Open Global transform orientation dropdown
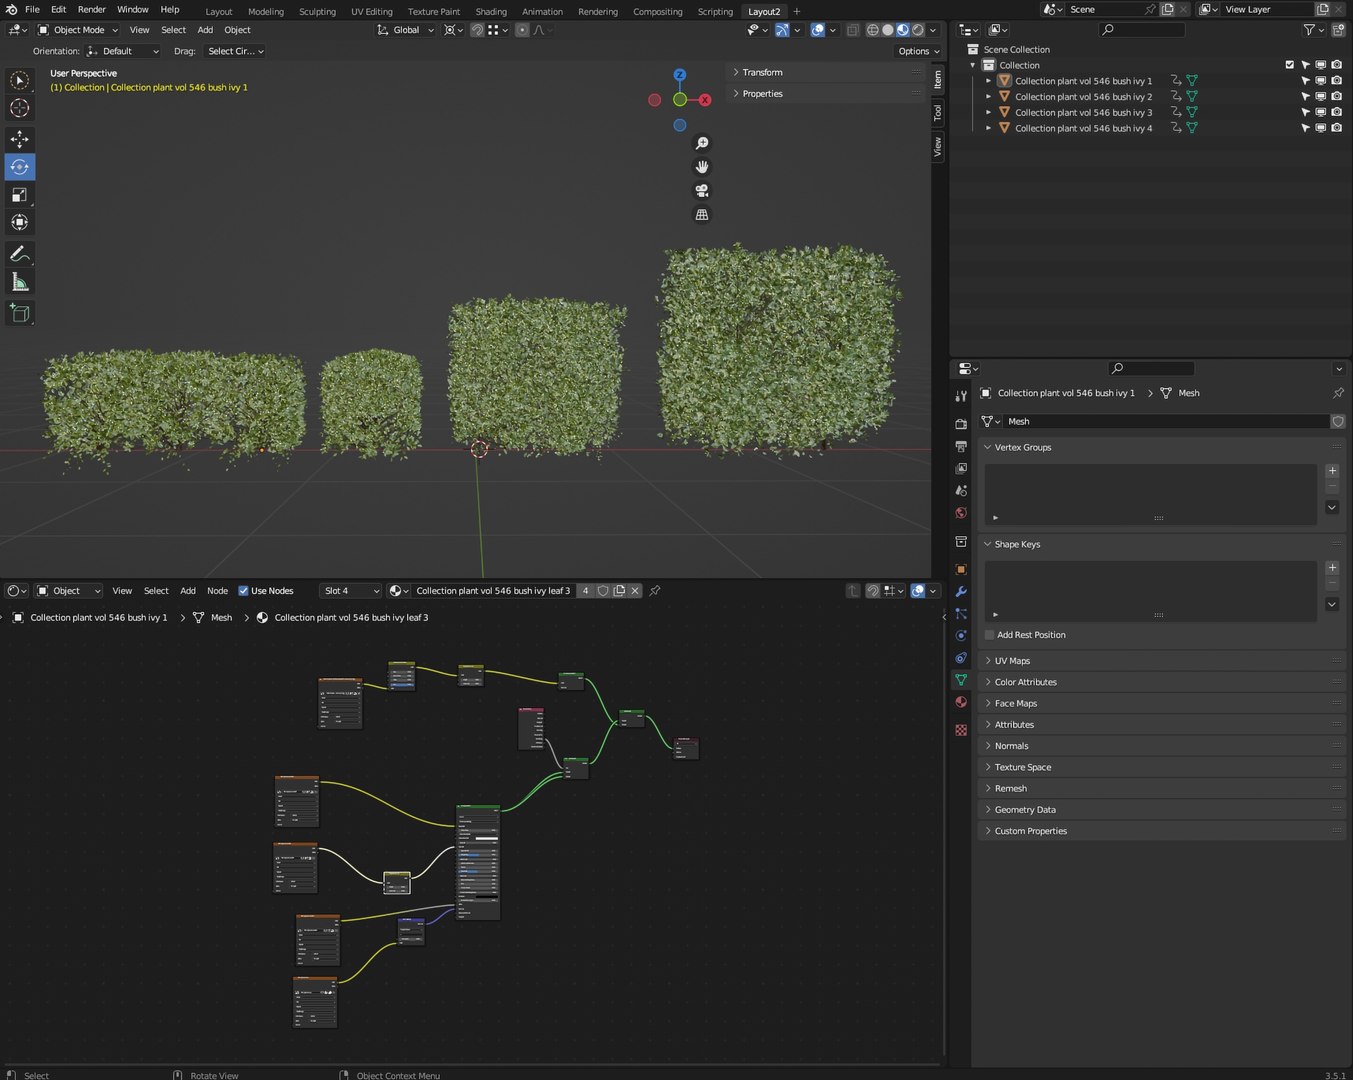The height and width of the screenshot is (1080, 1353). point(405,30)
